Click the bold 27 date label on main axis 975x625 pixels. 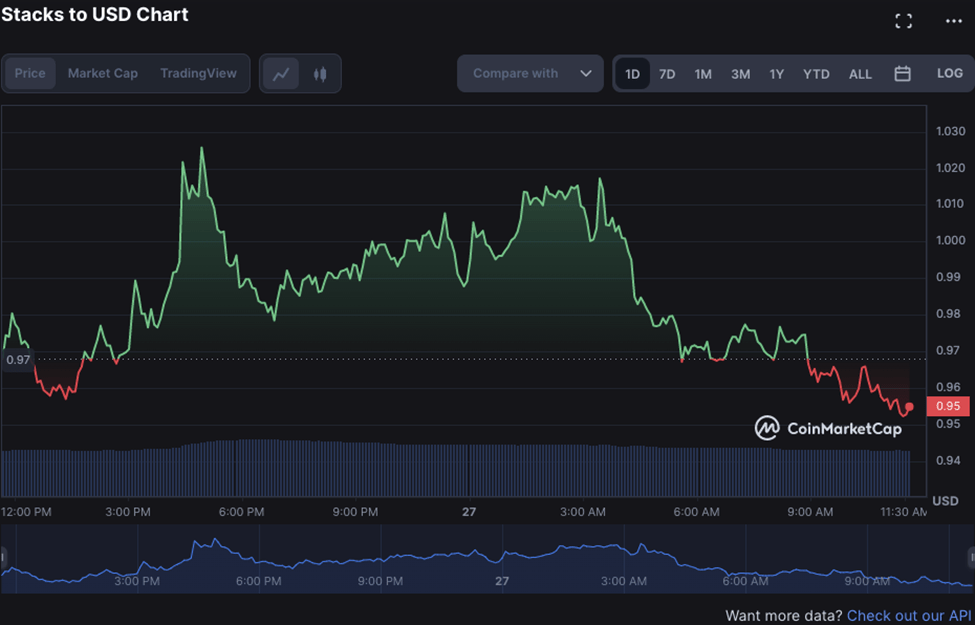(x=469, y=512)
